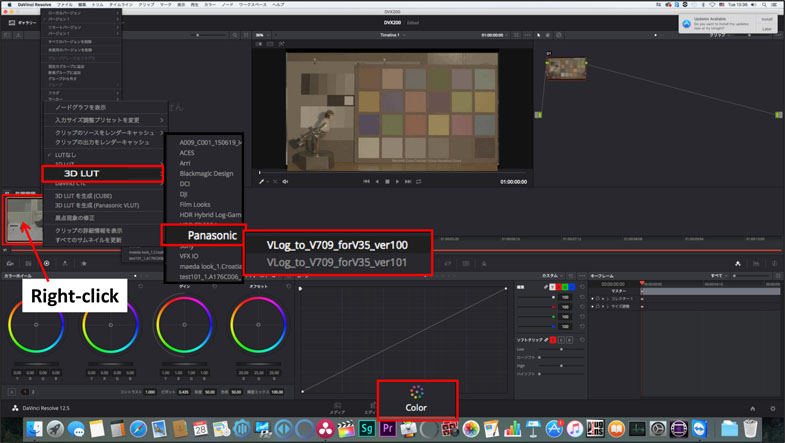Open the DaVinci Resolve icon in the Dock
Screen dimensions: 785x443
325,429
